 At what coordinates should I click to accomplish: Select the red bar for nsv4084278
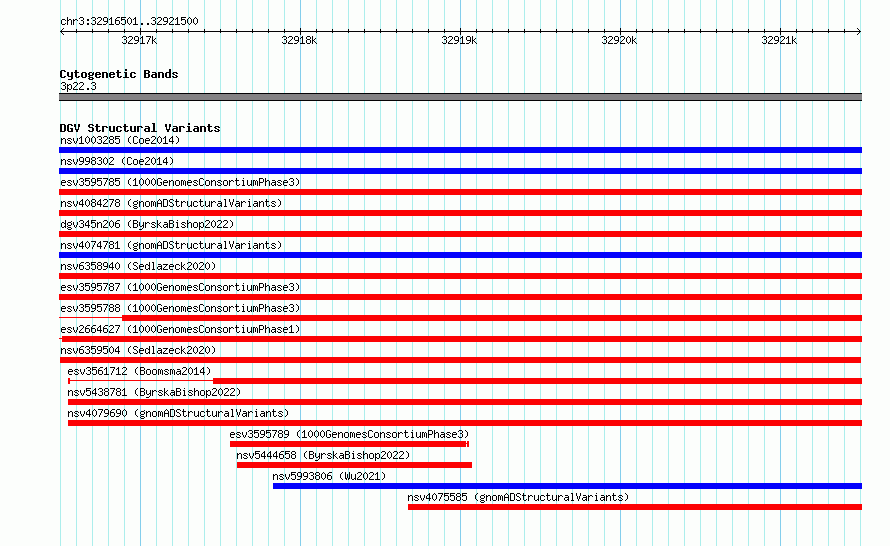tap(460, 213)
